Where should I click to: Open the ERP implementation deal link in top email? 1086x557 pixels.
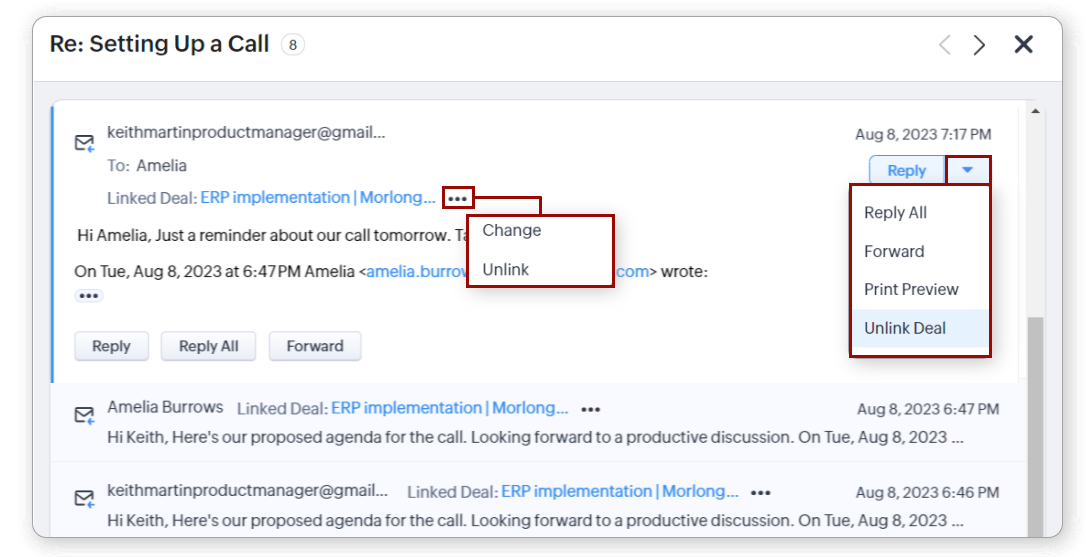tap(318, 198)
